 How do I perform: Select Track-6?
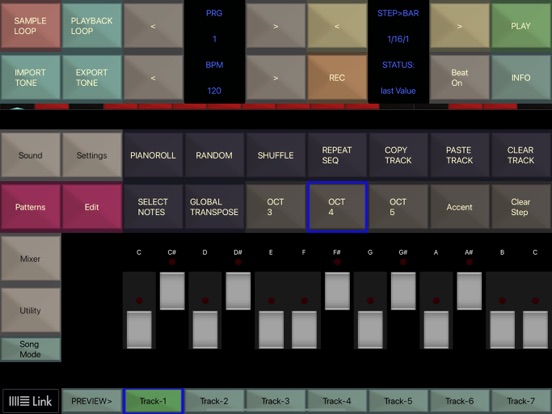(459, 401)
